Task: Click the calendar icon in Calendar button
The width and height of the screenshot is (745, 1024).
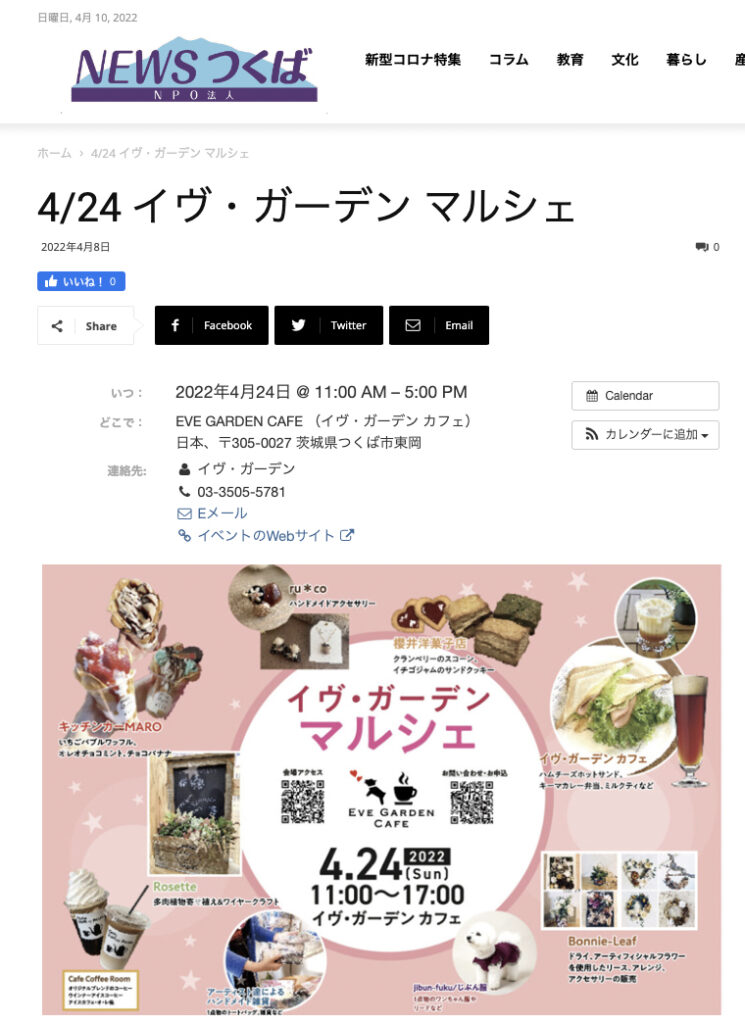Action: 592,396
